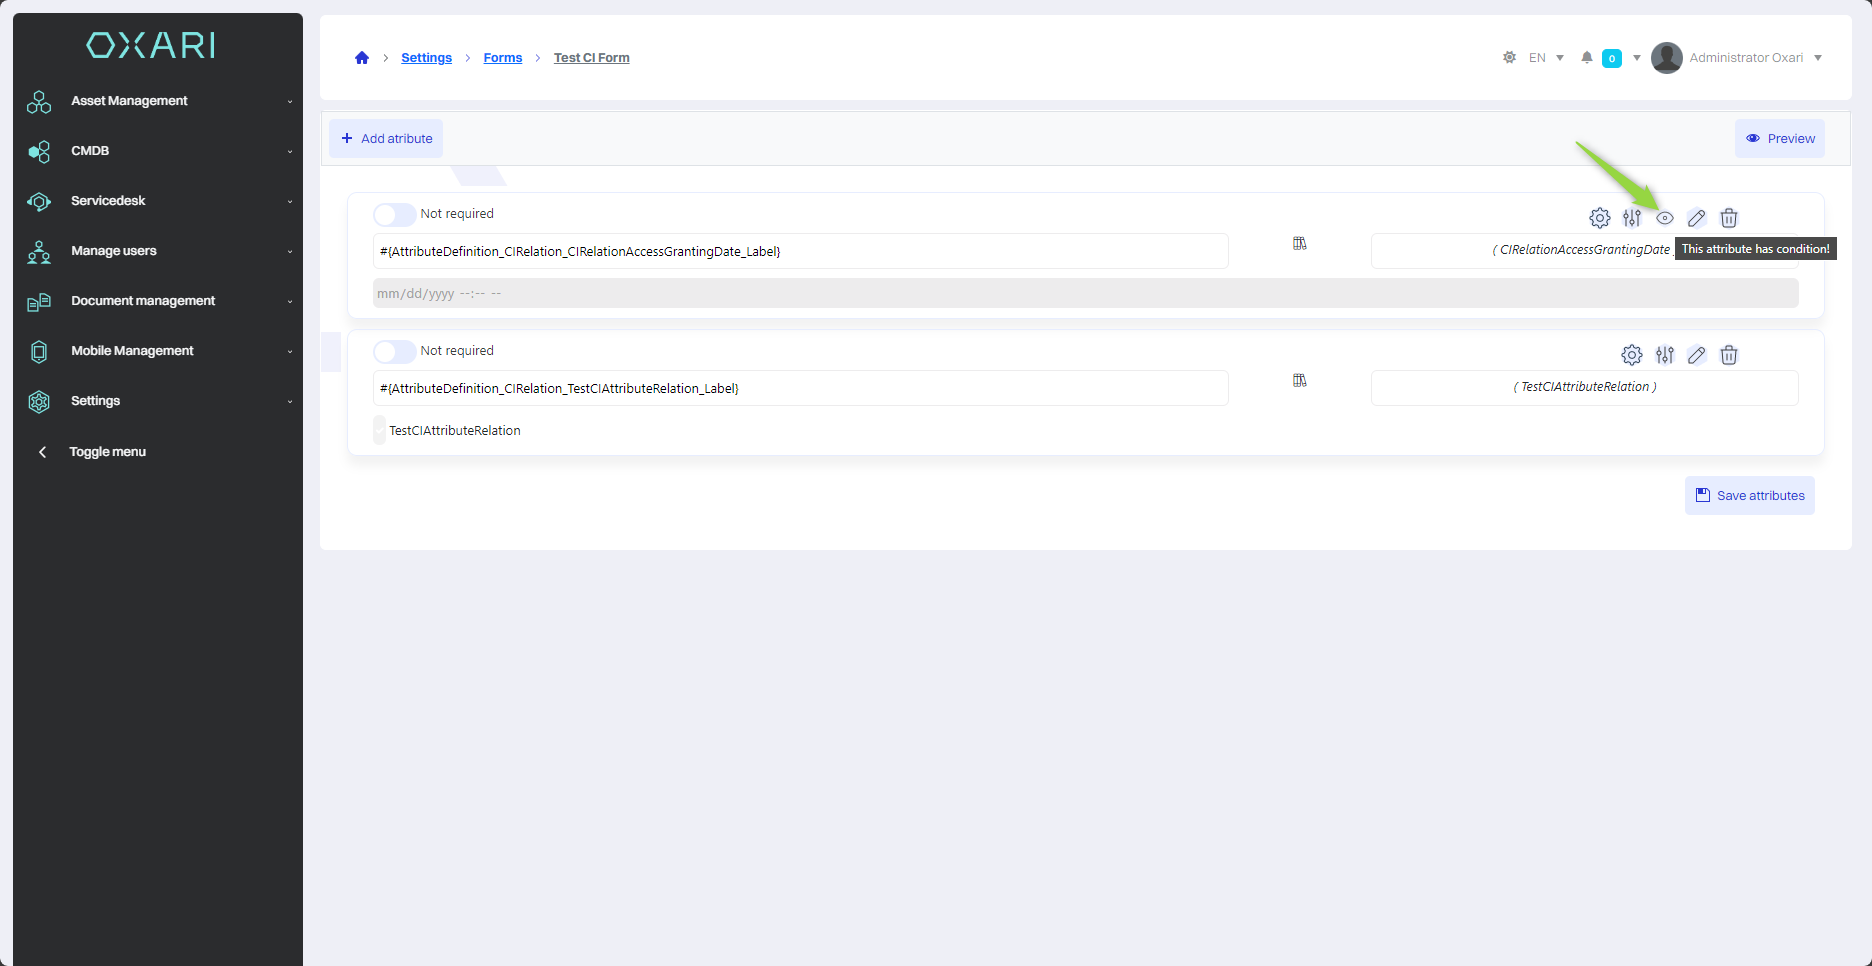Toggle required switch for TestCIAttributeRelation attribute

pyautogui.click(x=394, y=352)
